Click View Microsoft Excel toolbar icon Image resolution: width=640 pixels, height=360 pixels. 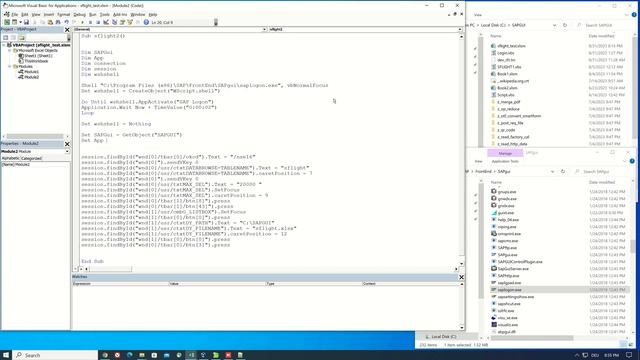pyautogui.click(x=7, y=22)
